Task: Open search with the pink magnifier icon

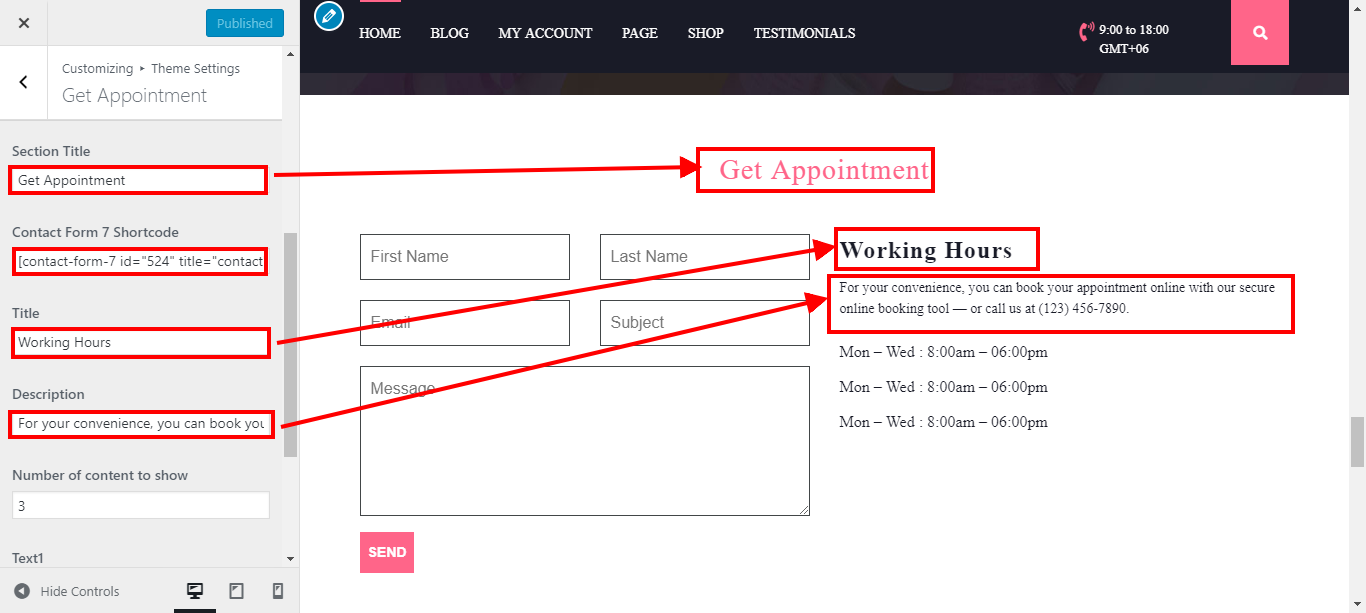Action: tap(1259, 33)
